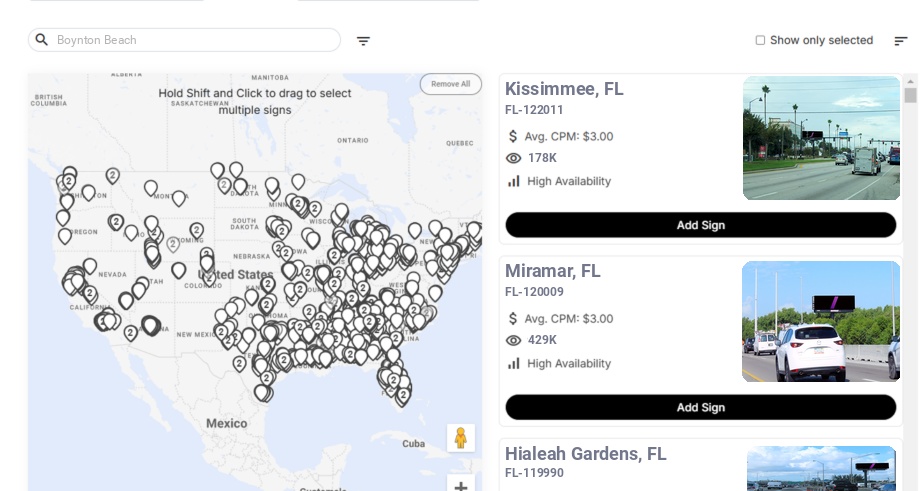Open the Hialeah Gardens, FL listing title
The width and height of the screenshot is (920, 491).
click(x=585, y=454)
